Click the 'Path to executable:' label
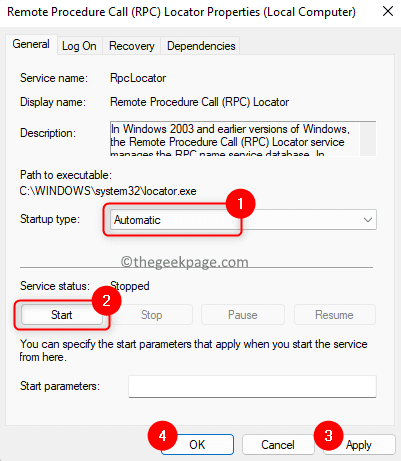This screenshot has width=401, height=461. point(66,175)
